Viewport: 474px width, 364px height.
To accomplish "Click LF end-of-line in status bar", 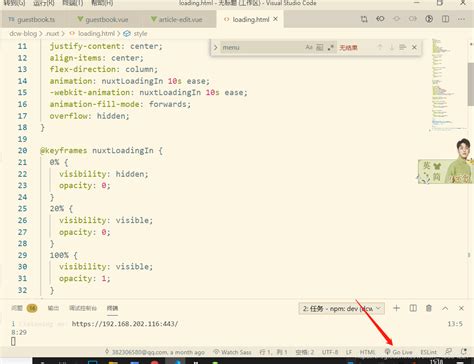I will [349, 352].
